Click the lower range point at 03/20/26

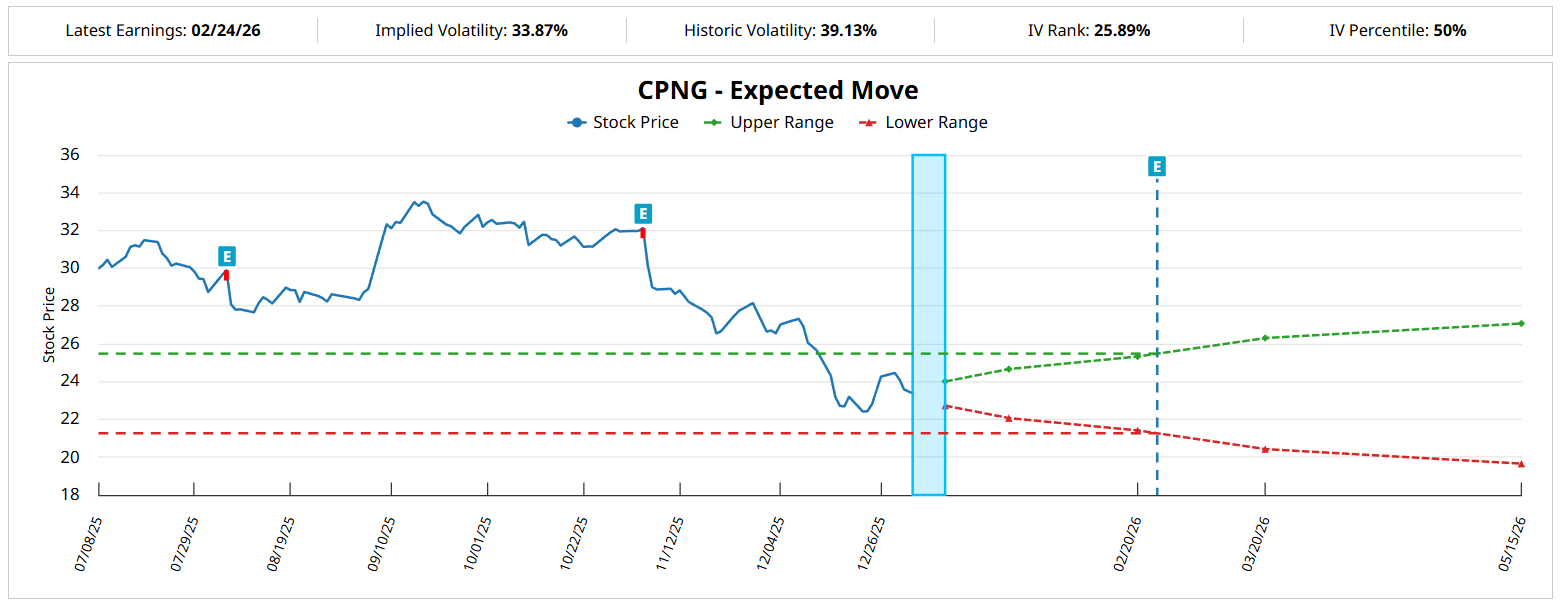coord(1265,449)
